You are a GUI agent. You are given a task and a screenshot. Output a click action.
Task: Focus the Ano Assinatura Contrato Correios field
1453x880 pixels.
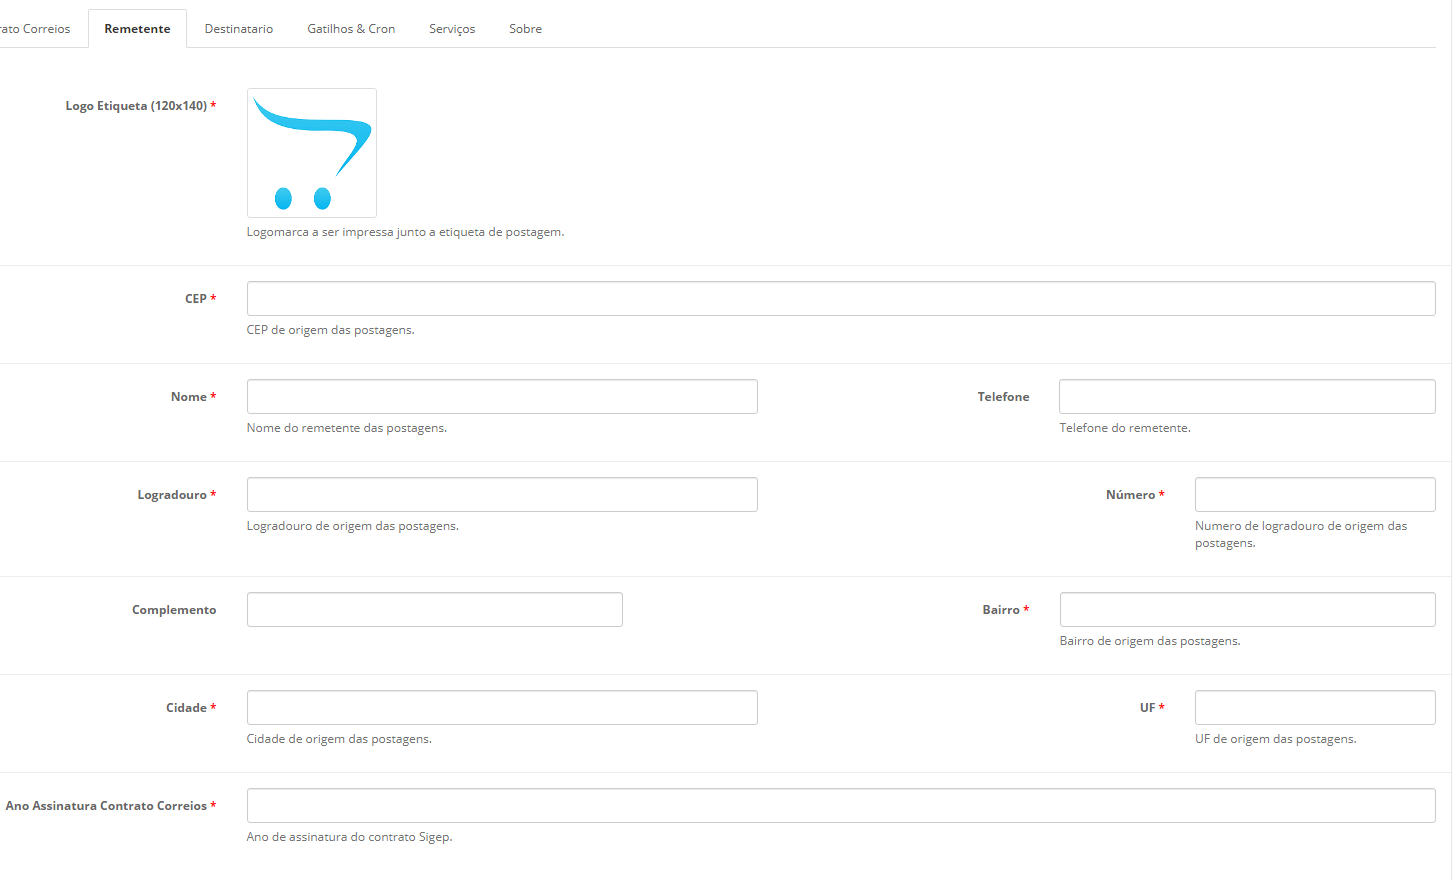point(840,806)
